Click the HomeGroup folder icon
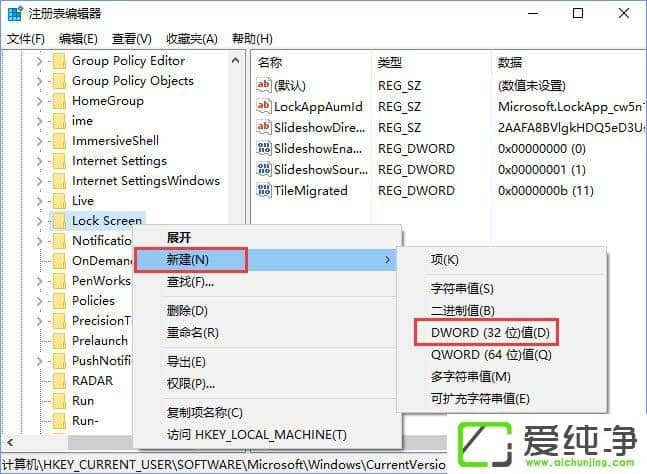 59,101
